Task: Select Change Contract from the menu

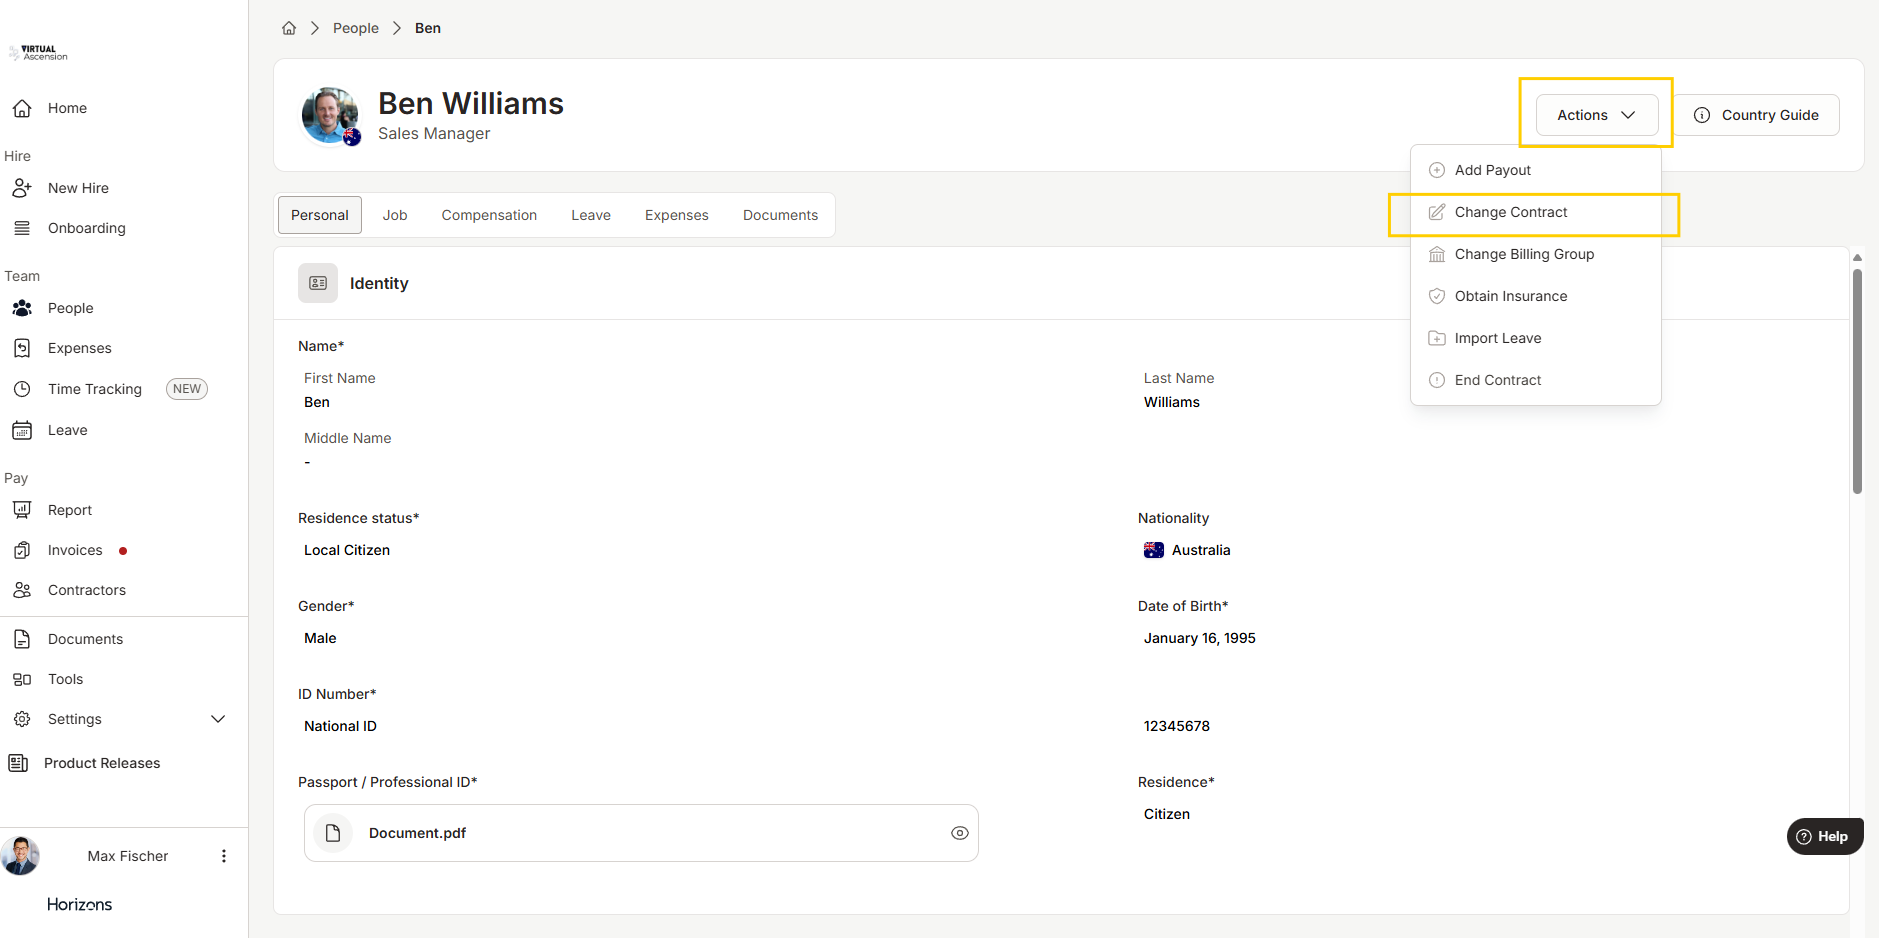Action: (x=1510, y=212)
